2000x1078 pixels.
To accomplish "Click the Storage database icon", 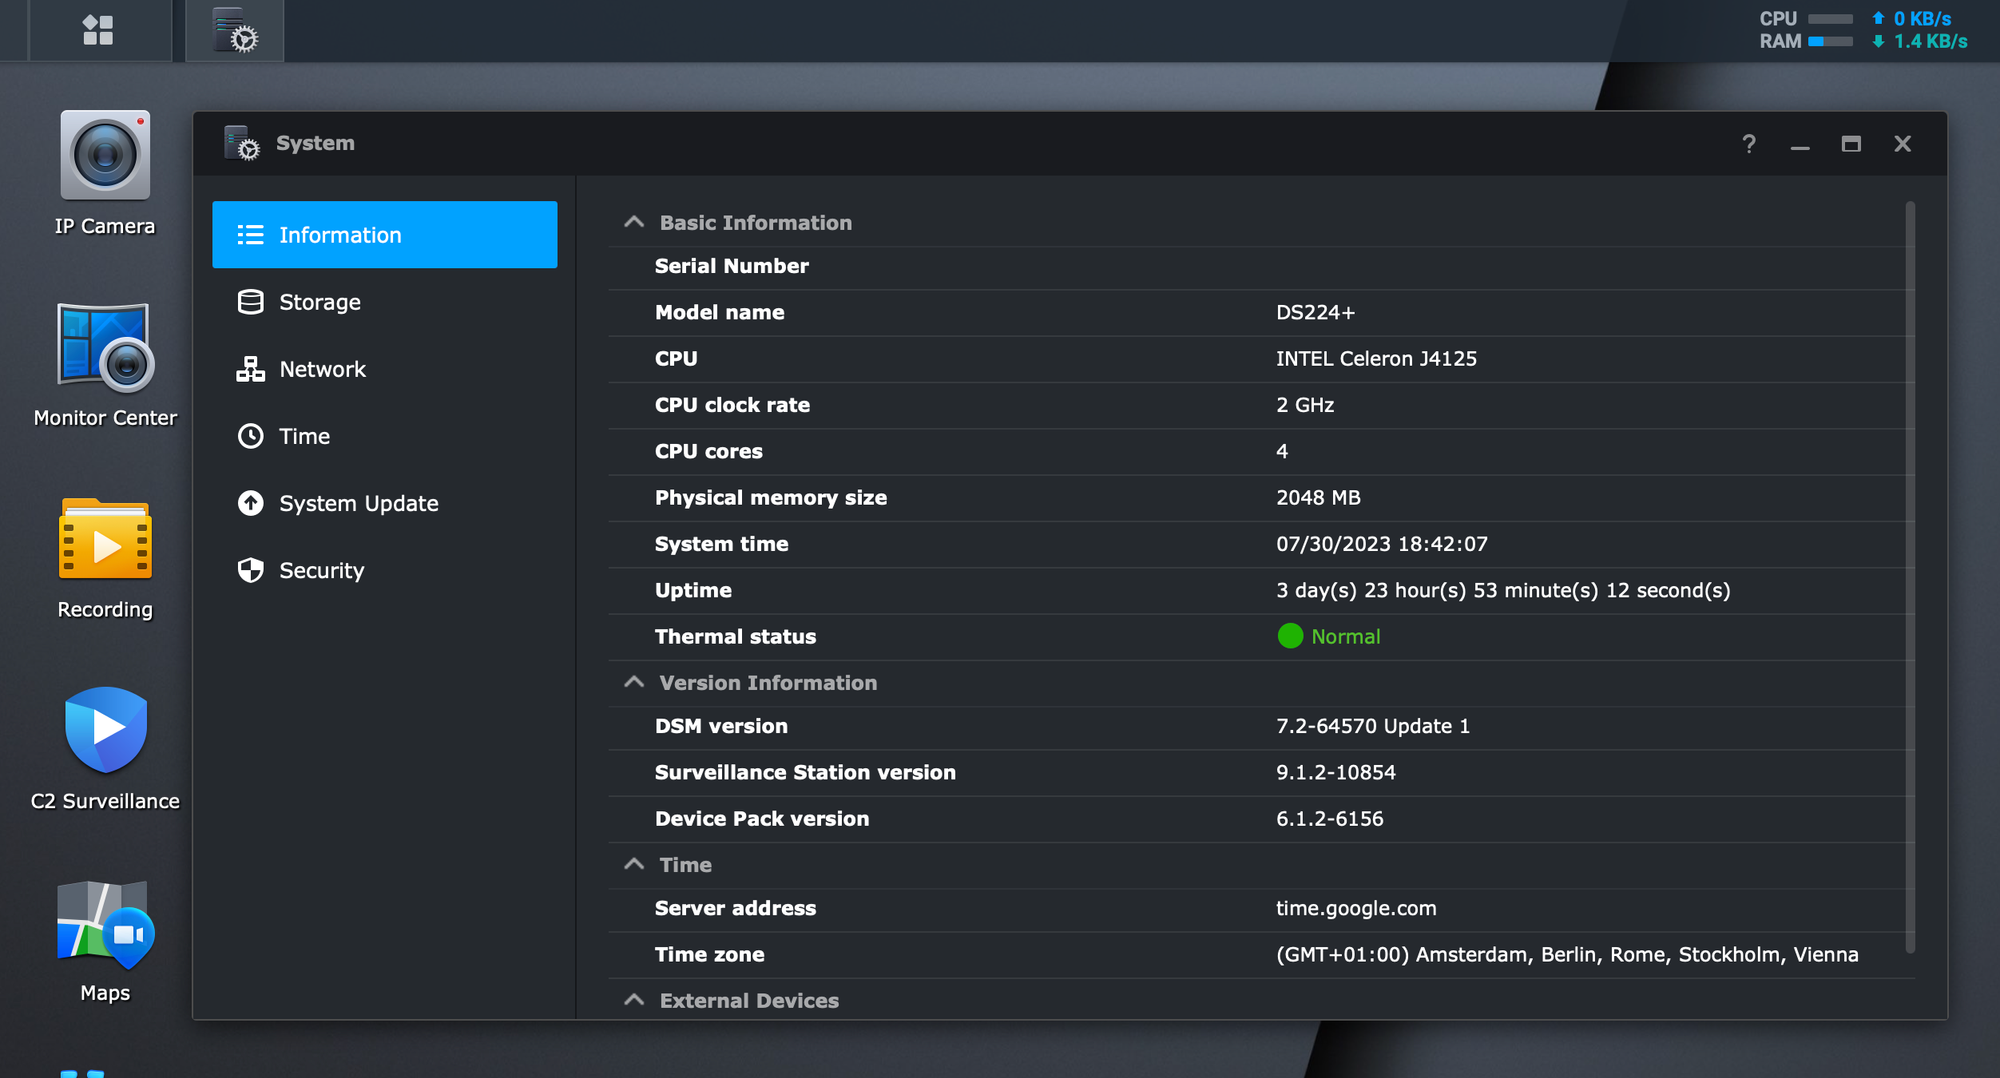I will [x=250, y=302].
